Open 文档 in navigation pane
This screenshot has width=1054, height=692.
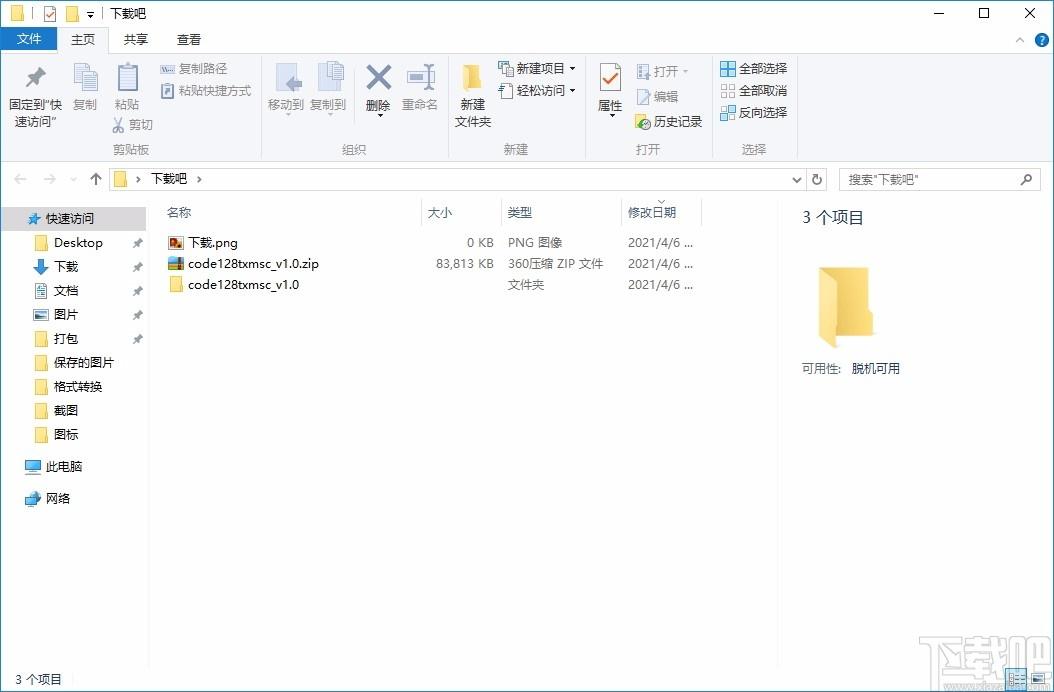(x=66, y=291)
